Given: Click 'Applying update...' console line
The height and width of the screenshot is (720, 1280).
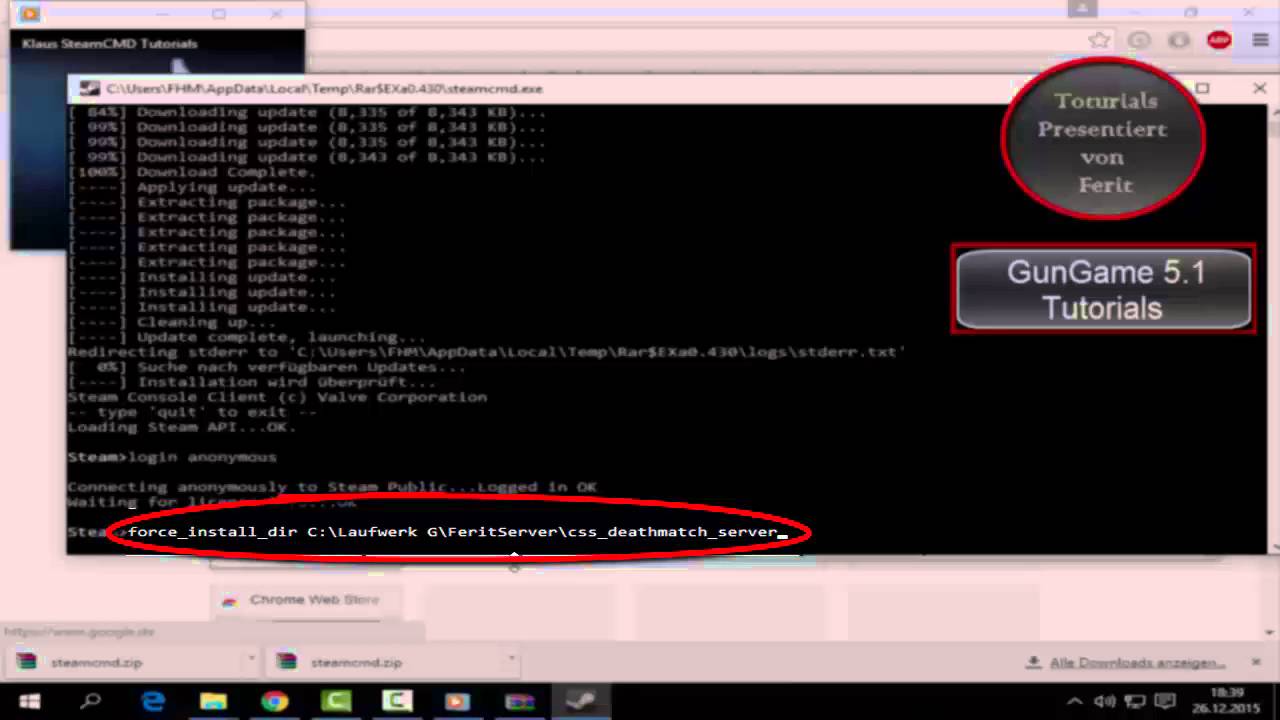Looking at the screenshot, I should (192, 187).
